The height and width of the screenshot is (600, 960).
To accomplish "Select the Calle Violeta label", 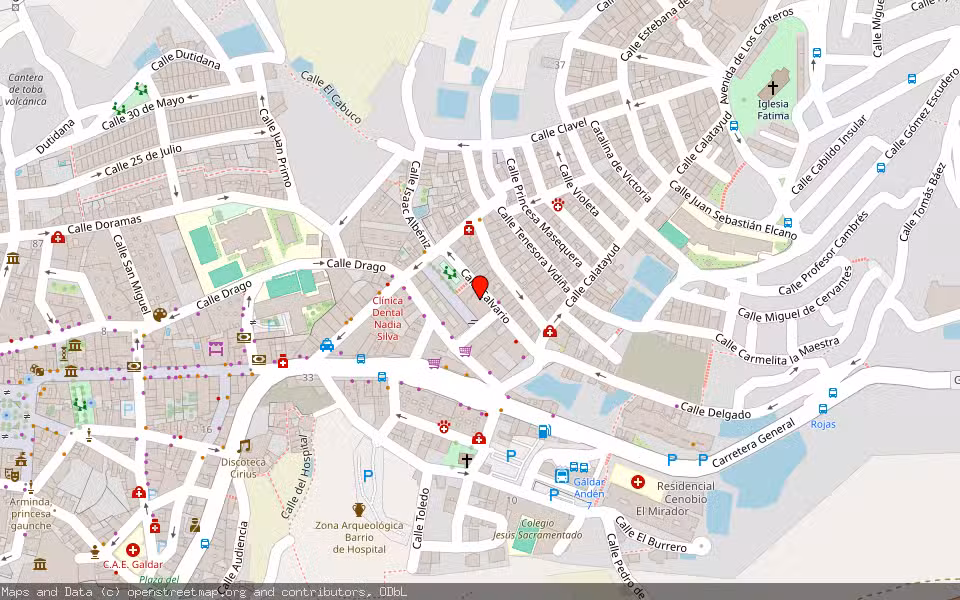I will (x=579, y=190).
